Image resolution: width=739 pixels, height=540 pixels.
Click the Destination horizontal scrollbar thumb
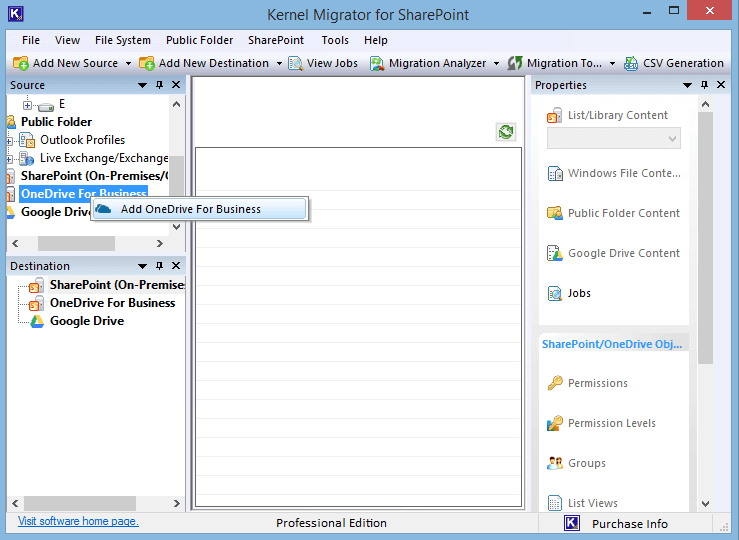pos(80,503)
